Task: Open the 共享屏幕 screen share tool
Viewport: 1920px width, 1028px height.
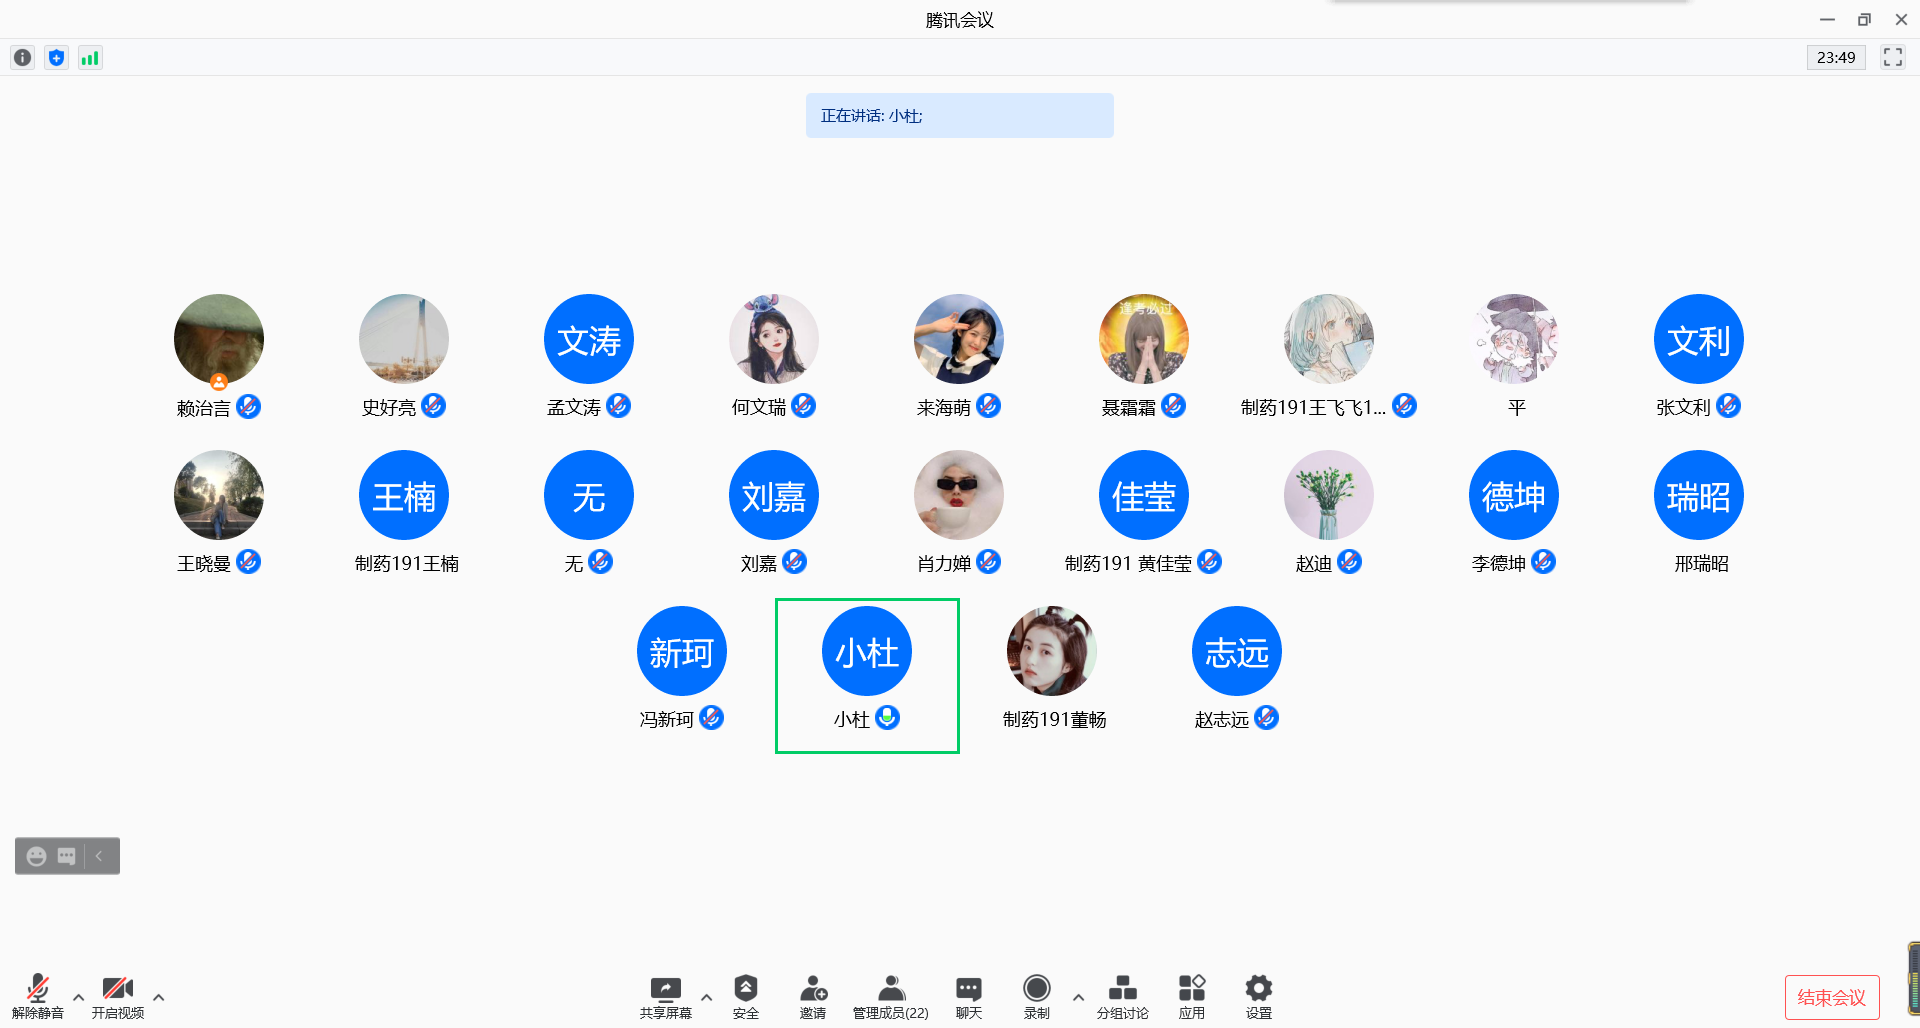Action: click(x=665, y=996)
